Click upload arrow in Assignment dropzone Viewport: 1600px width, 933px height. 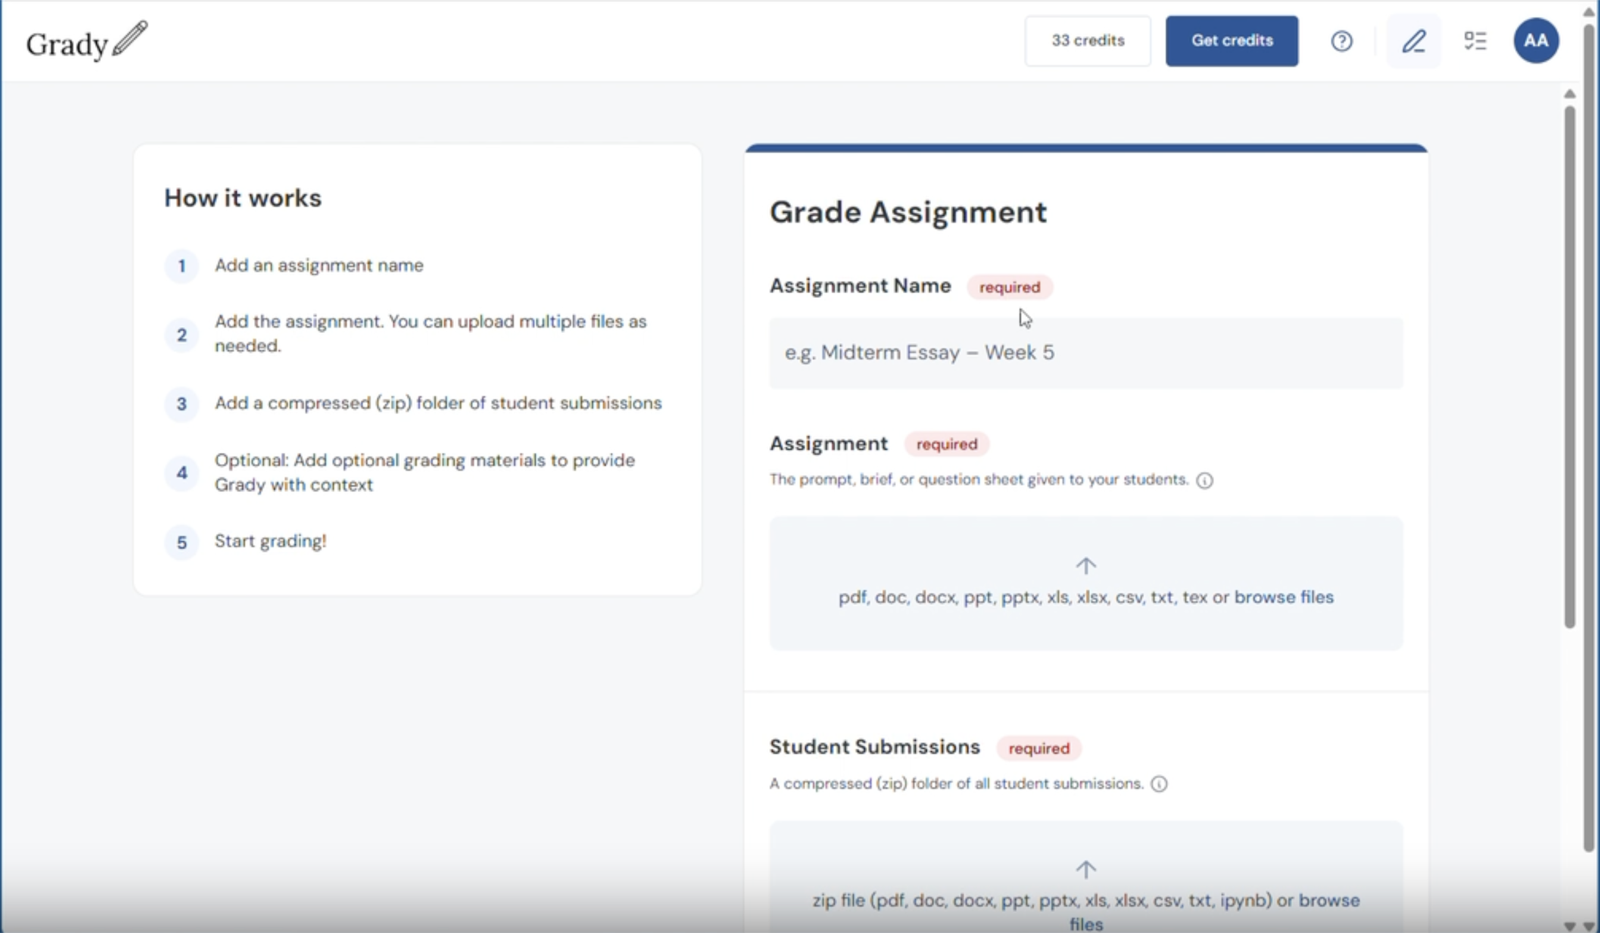click(1086, 566)
